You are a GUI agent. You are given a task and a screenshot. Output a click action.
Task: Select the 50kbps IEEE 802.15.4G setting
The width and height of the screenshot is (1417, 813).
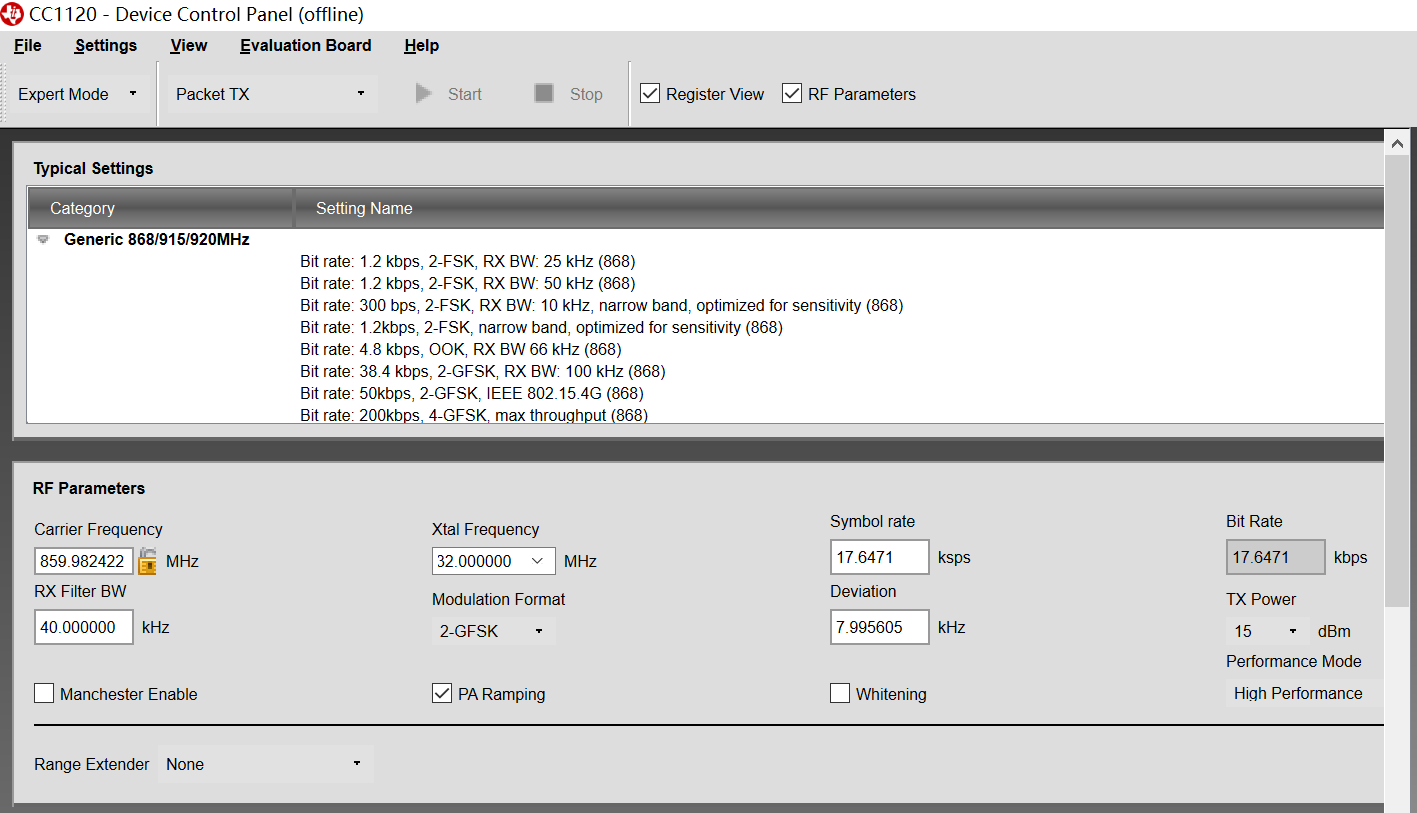[472, 394]
